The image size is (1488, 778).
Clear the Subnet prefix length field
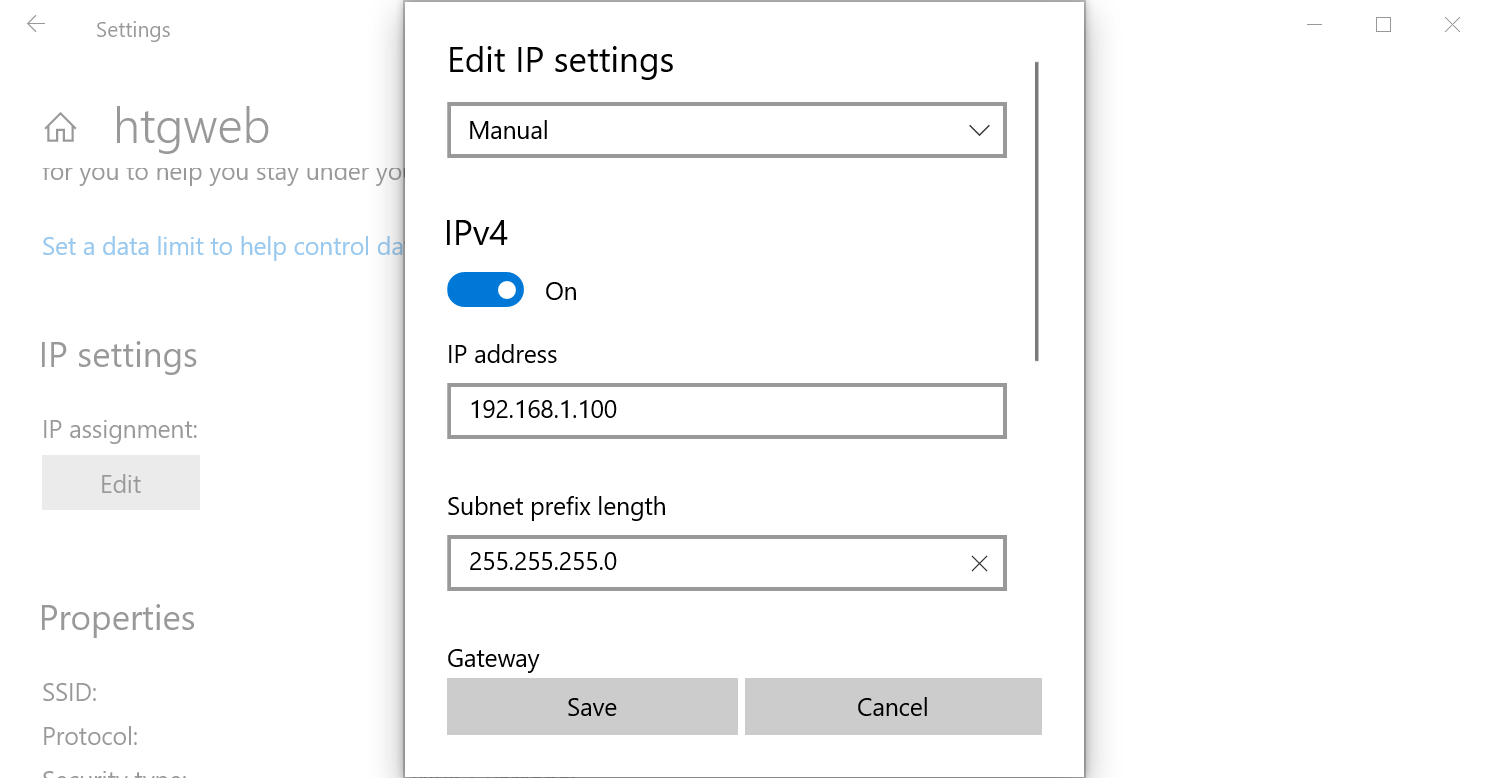pos(978,563)
